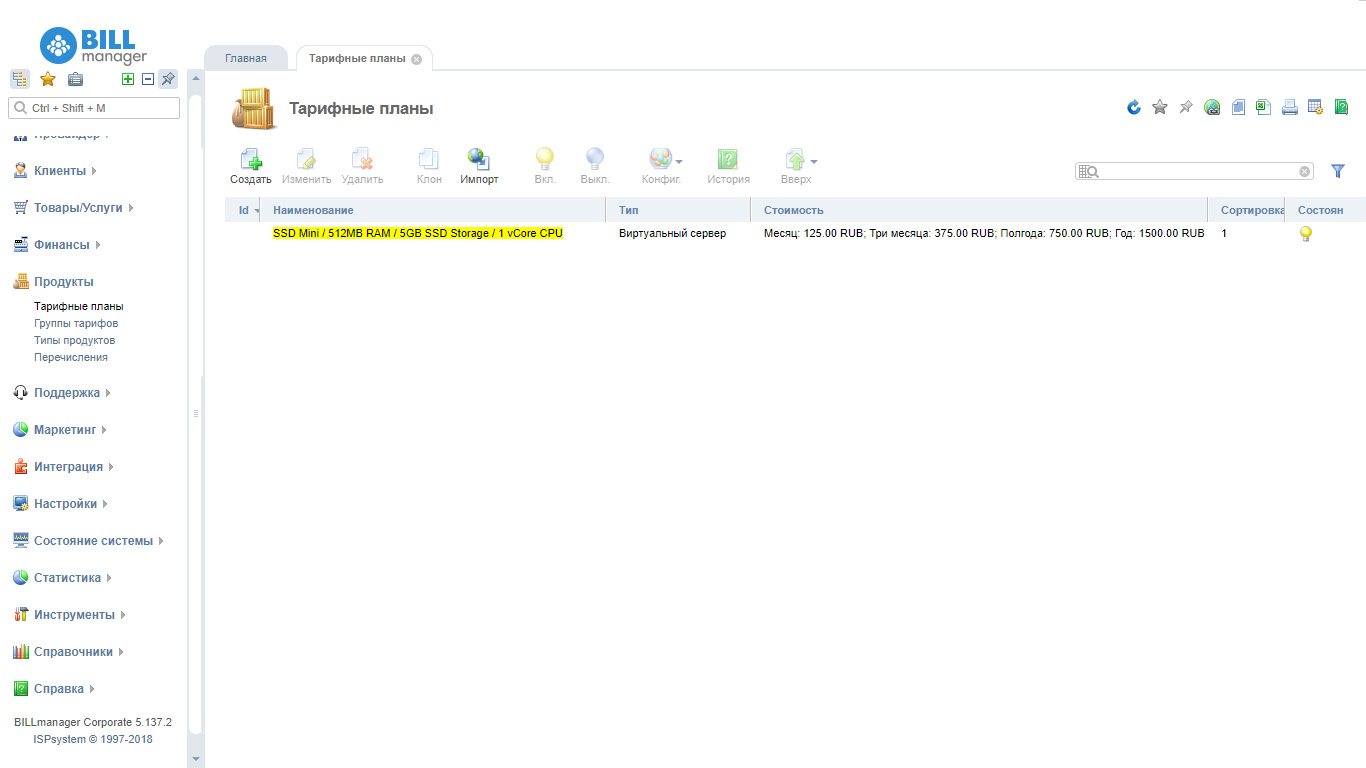
Task: Clear table search field with x icon
Action: click(1305, 171)
